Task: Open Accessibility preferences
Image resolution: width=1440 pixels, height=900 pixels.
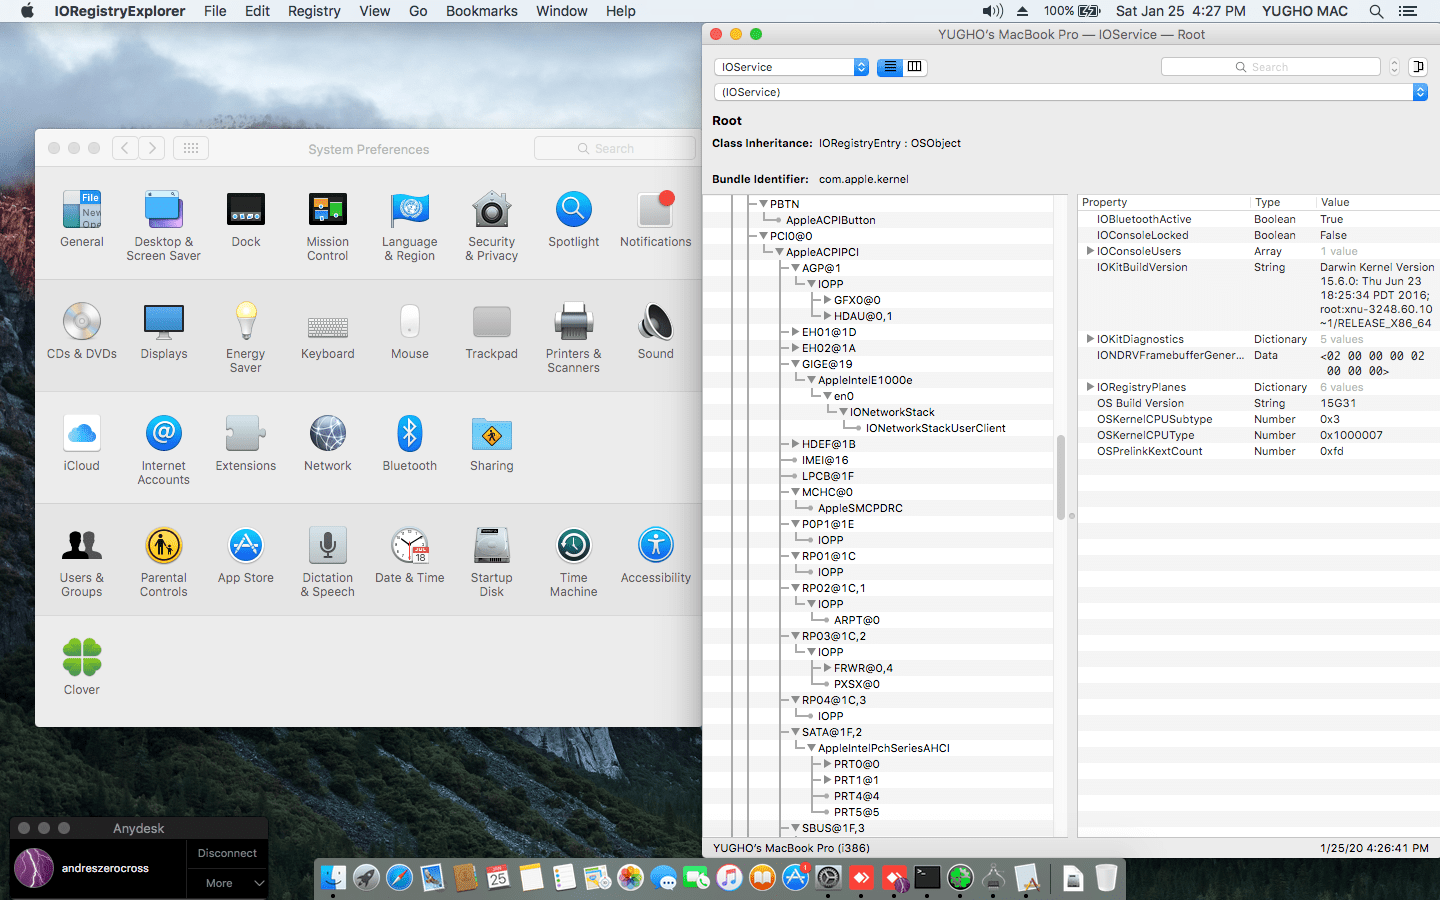Action: 656,555
